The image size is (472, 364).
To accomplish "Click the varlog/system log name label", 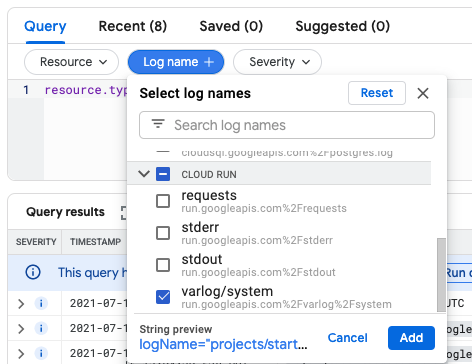I will tap(227, 292).
